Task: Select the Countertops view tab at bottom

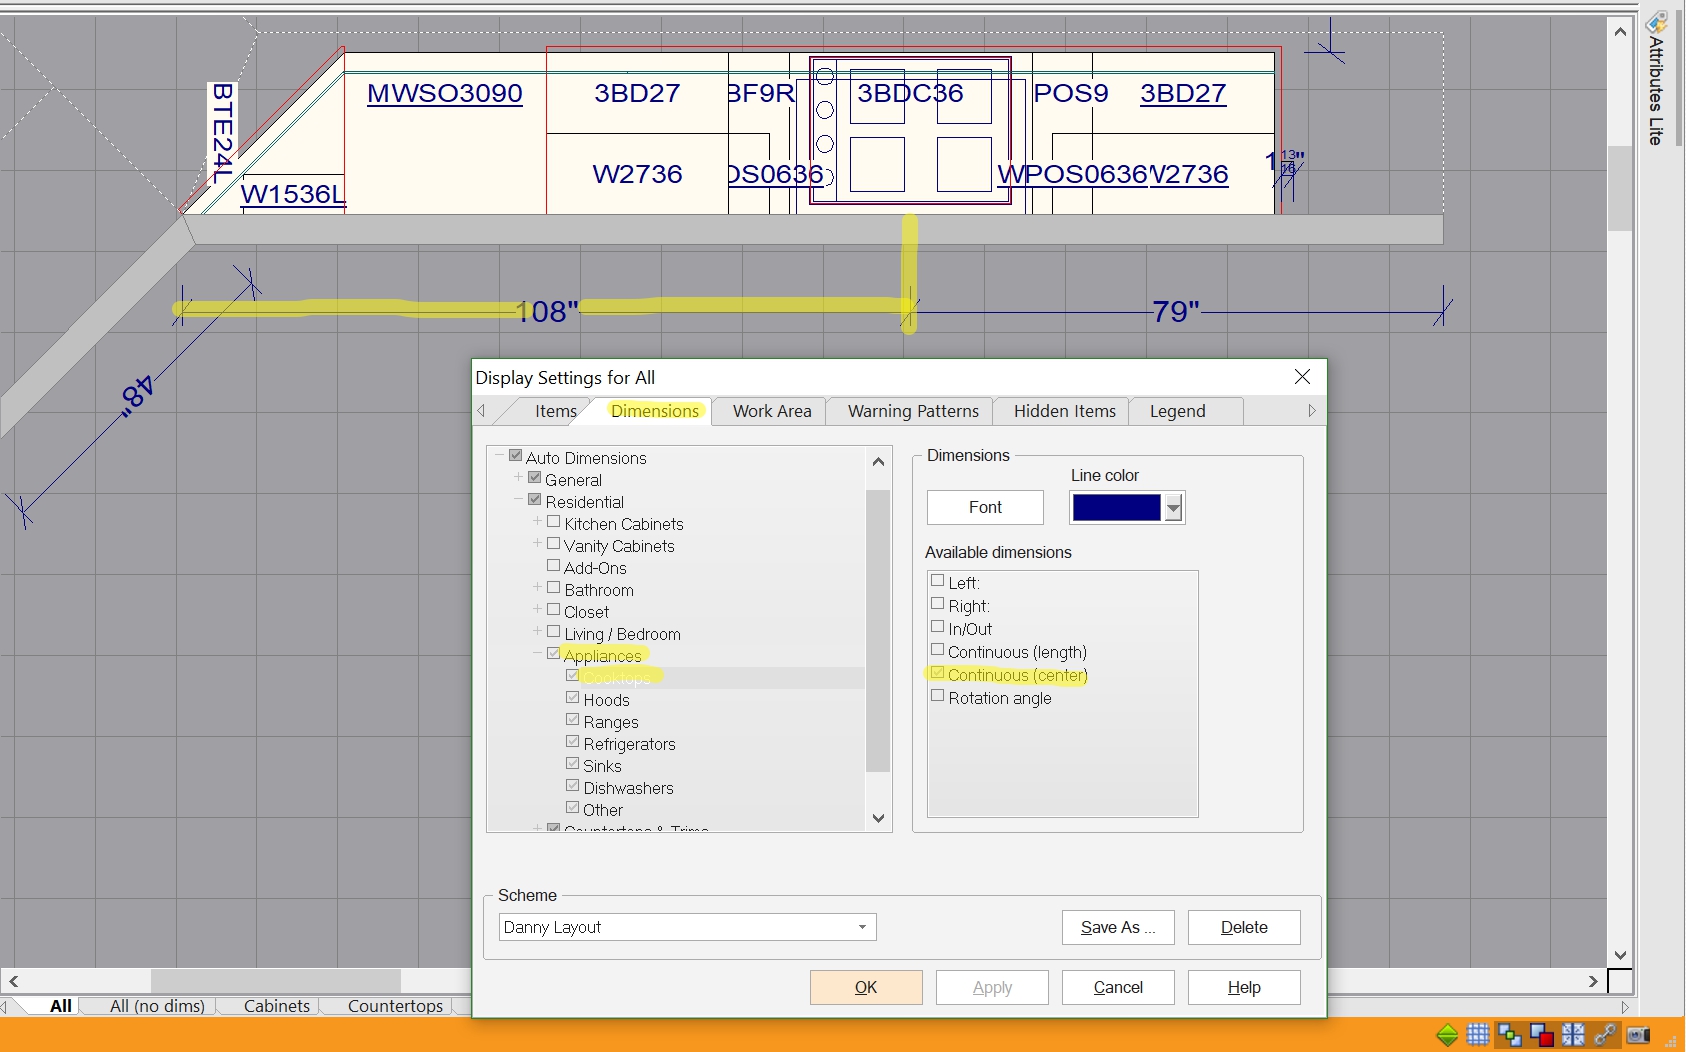Action: (395, 1006)
